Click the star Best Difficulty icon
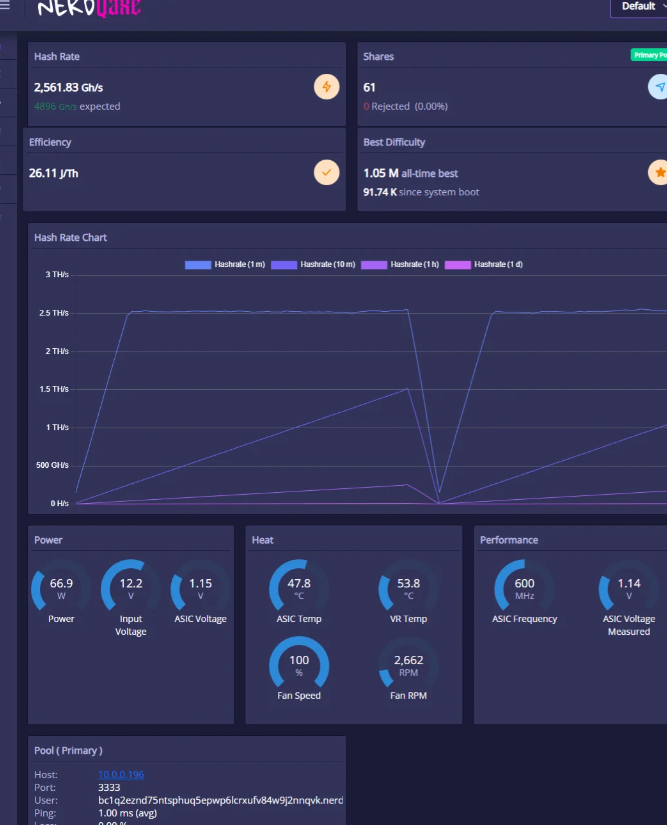 658,172
